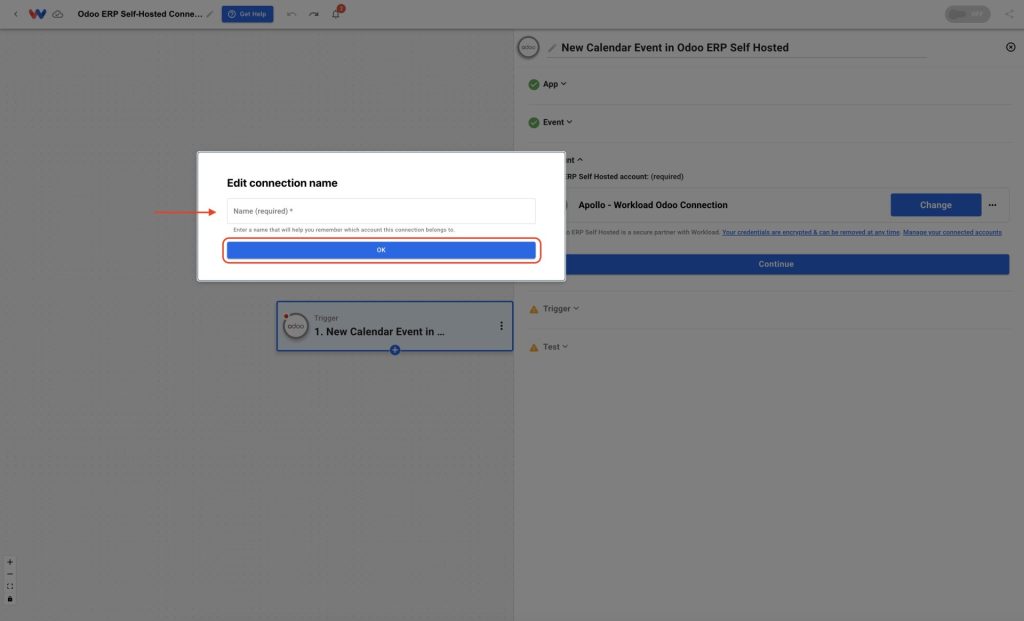Open the three-dot menu beside Change
This screenshot has width=1024, height=621.
pos(992,205)
